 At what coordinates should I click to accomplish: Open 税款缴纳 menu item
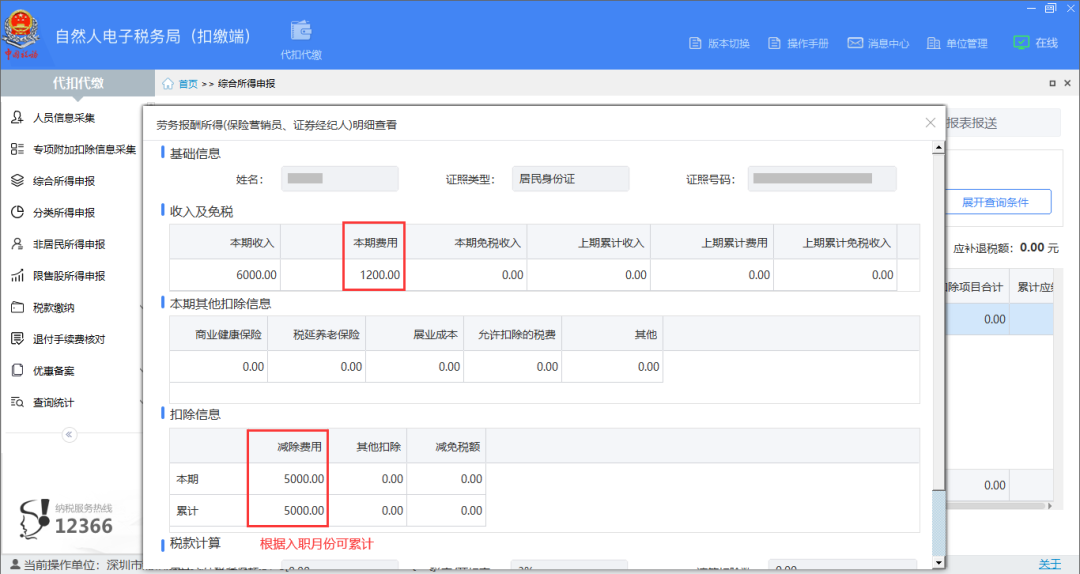(x=54, y=308)
